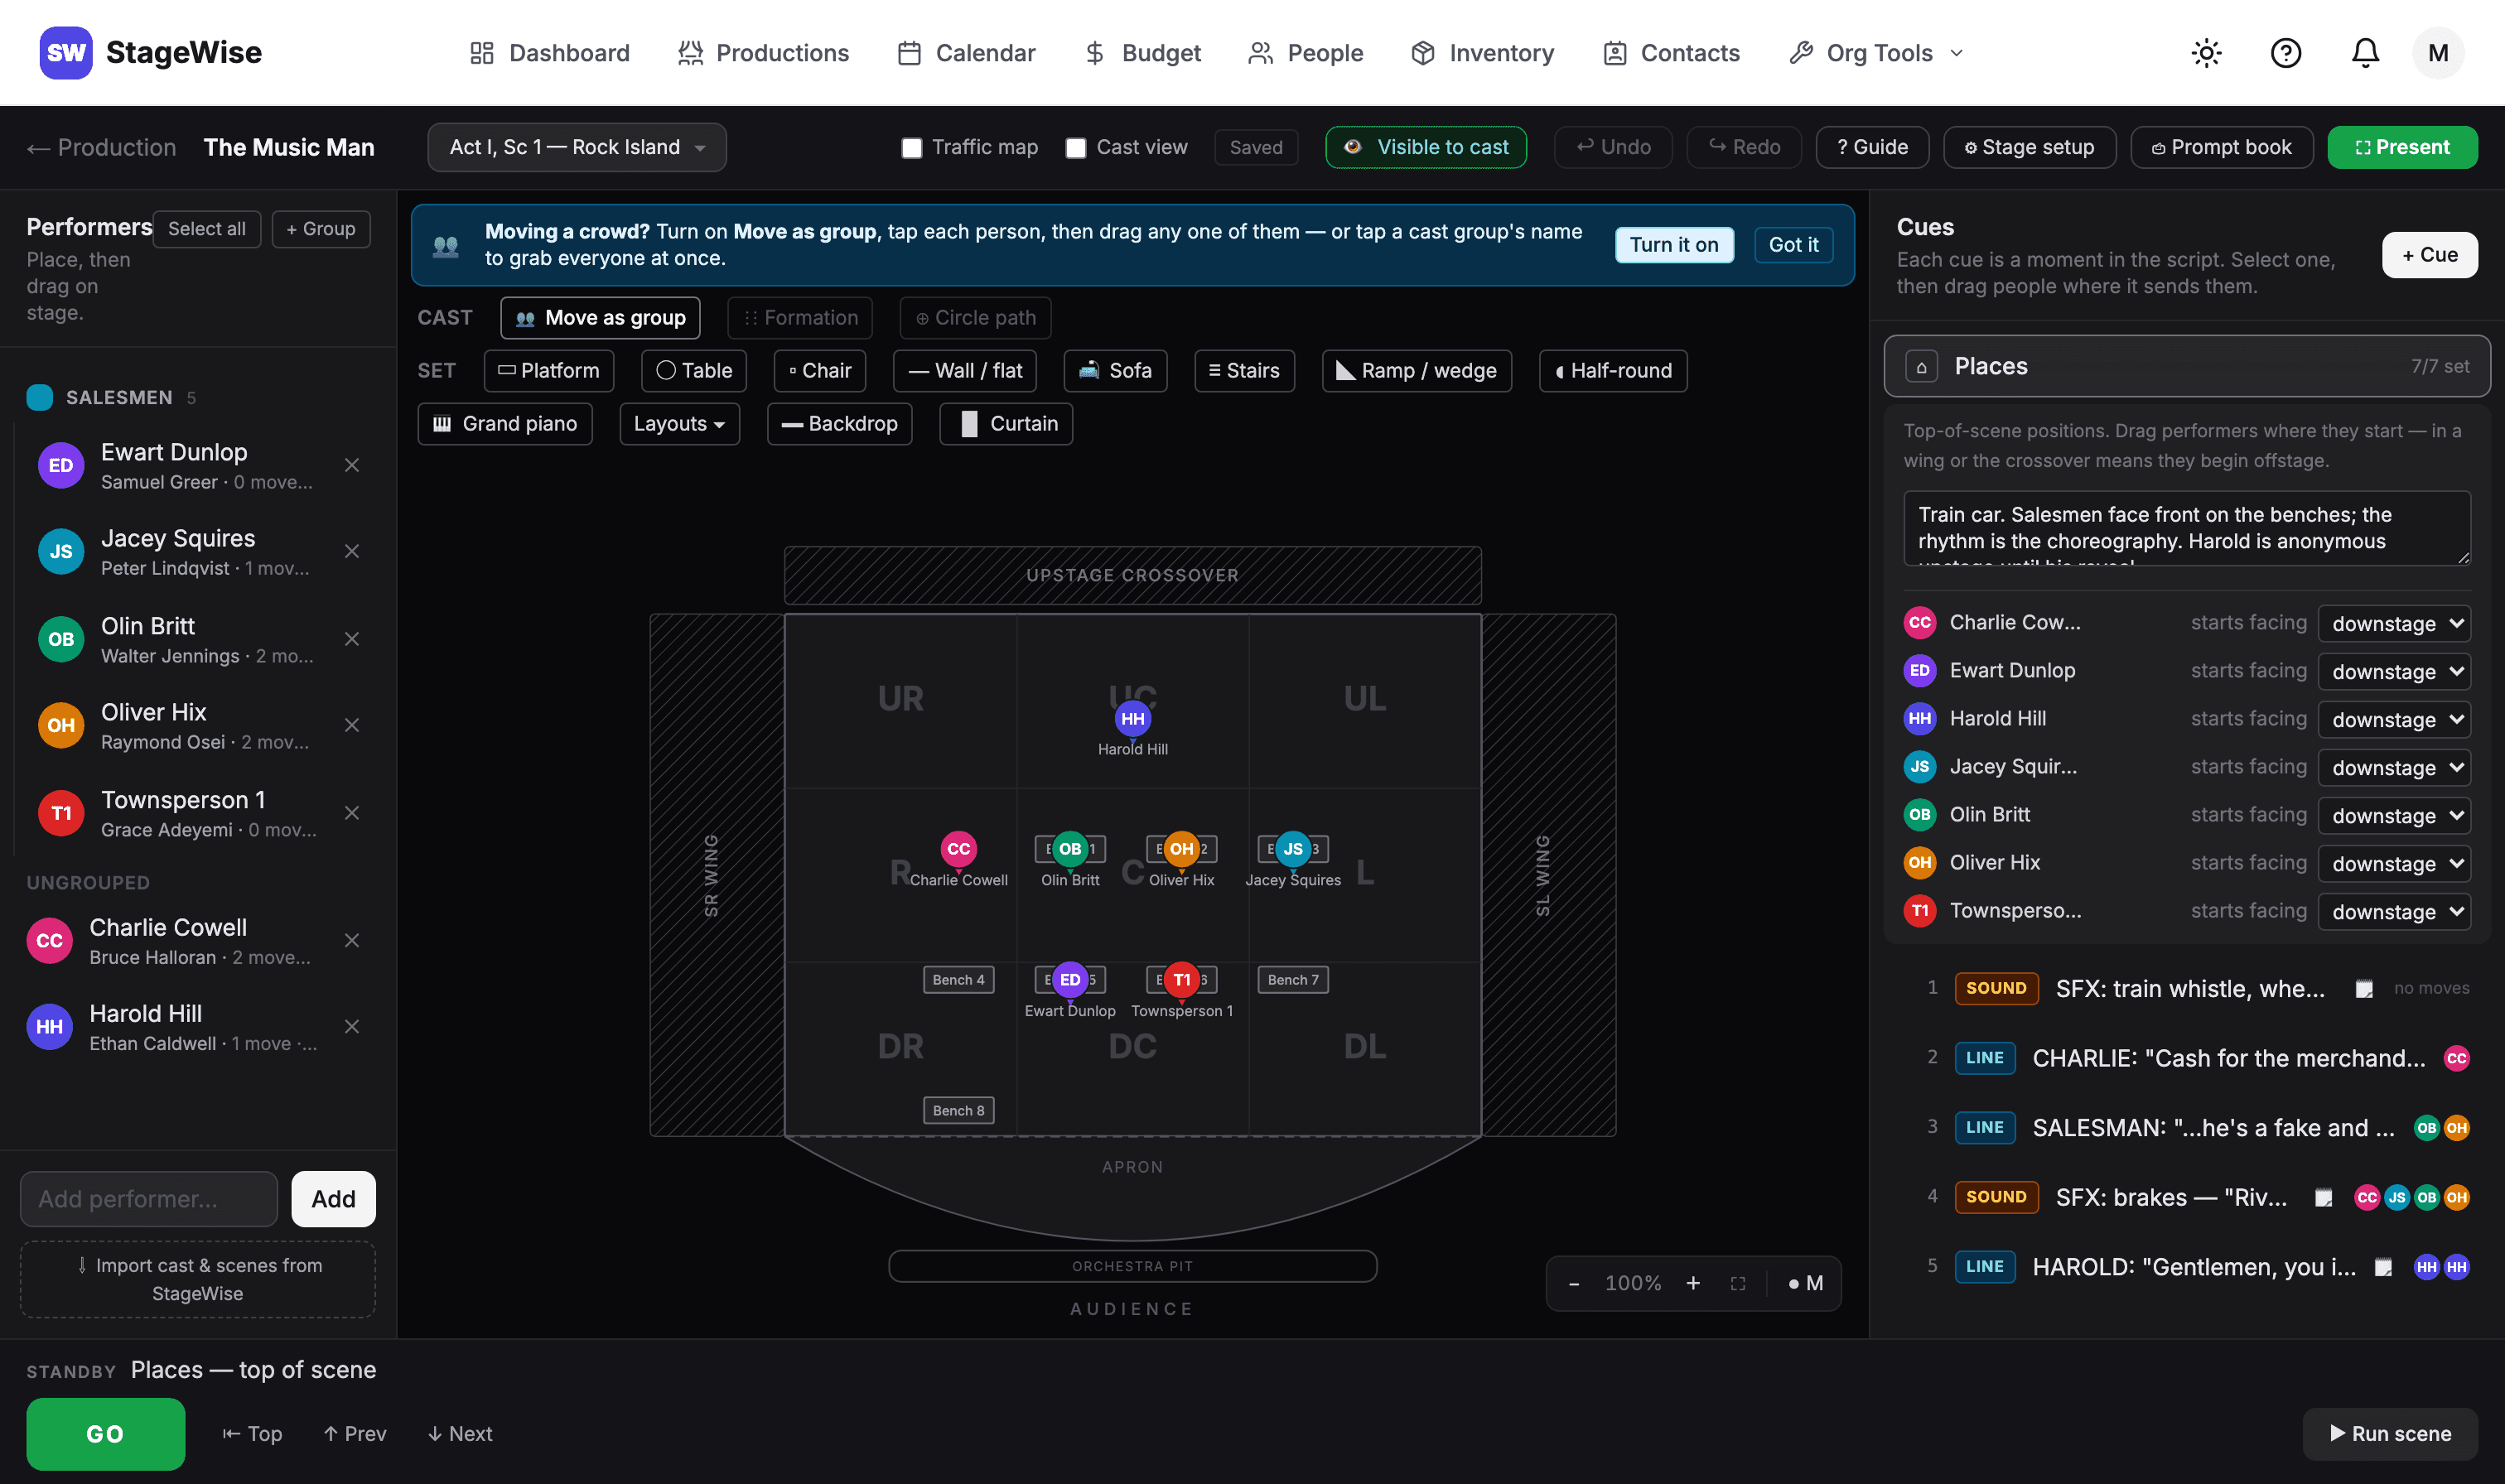Open the note icon on cue 1
The image size is (2505, 1484).
click(x=2364, y=988)
